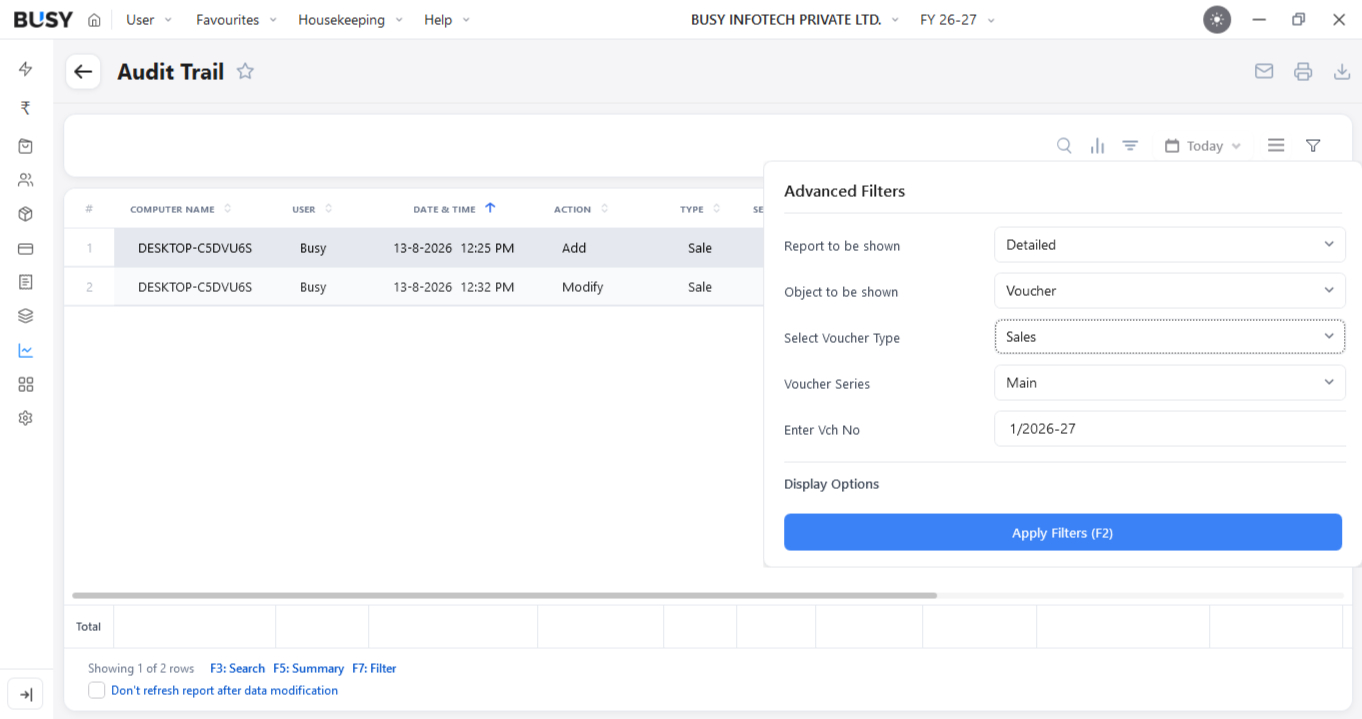Expand the Display Options section
This screenshot has height=719, width=1362.
tap(832, 484)
